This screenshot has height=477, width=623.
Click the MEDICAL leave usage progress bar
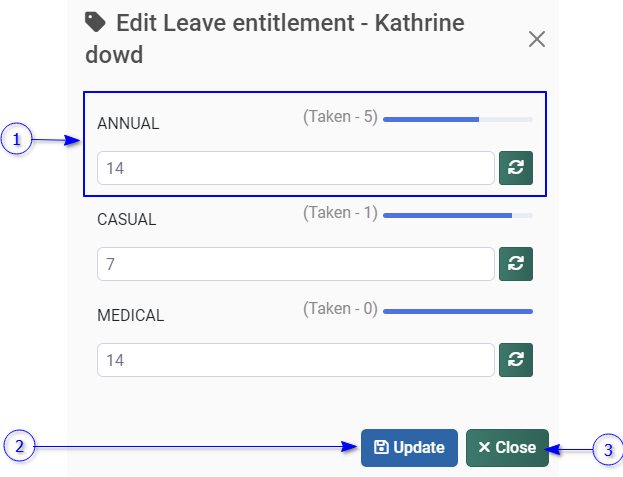457,311
